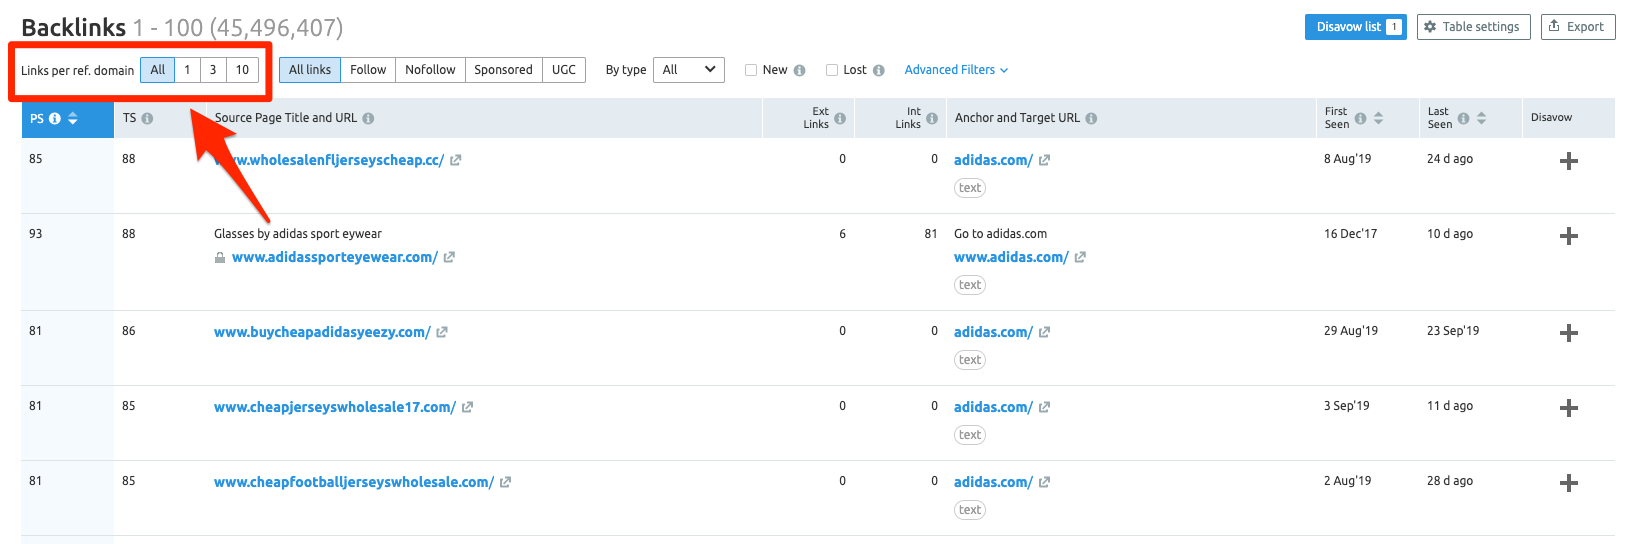
Task: Click First Seen value '16 Dec'17'
Action: [1350, 234]
